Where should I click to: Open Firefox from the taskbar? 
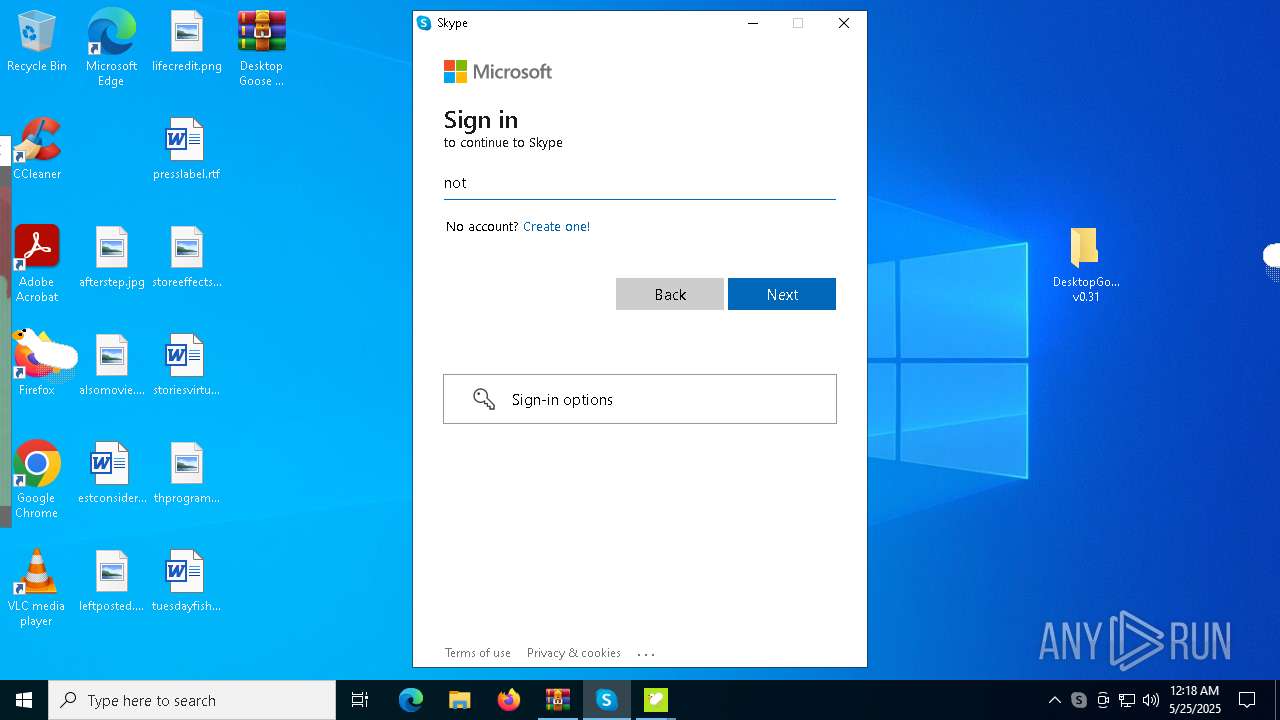click(x=509, y=700)
